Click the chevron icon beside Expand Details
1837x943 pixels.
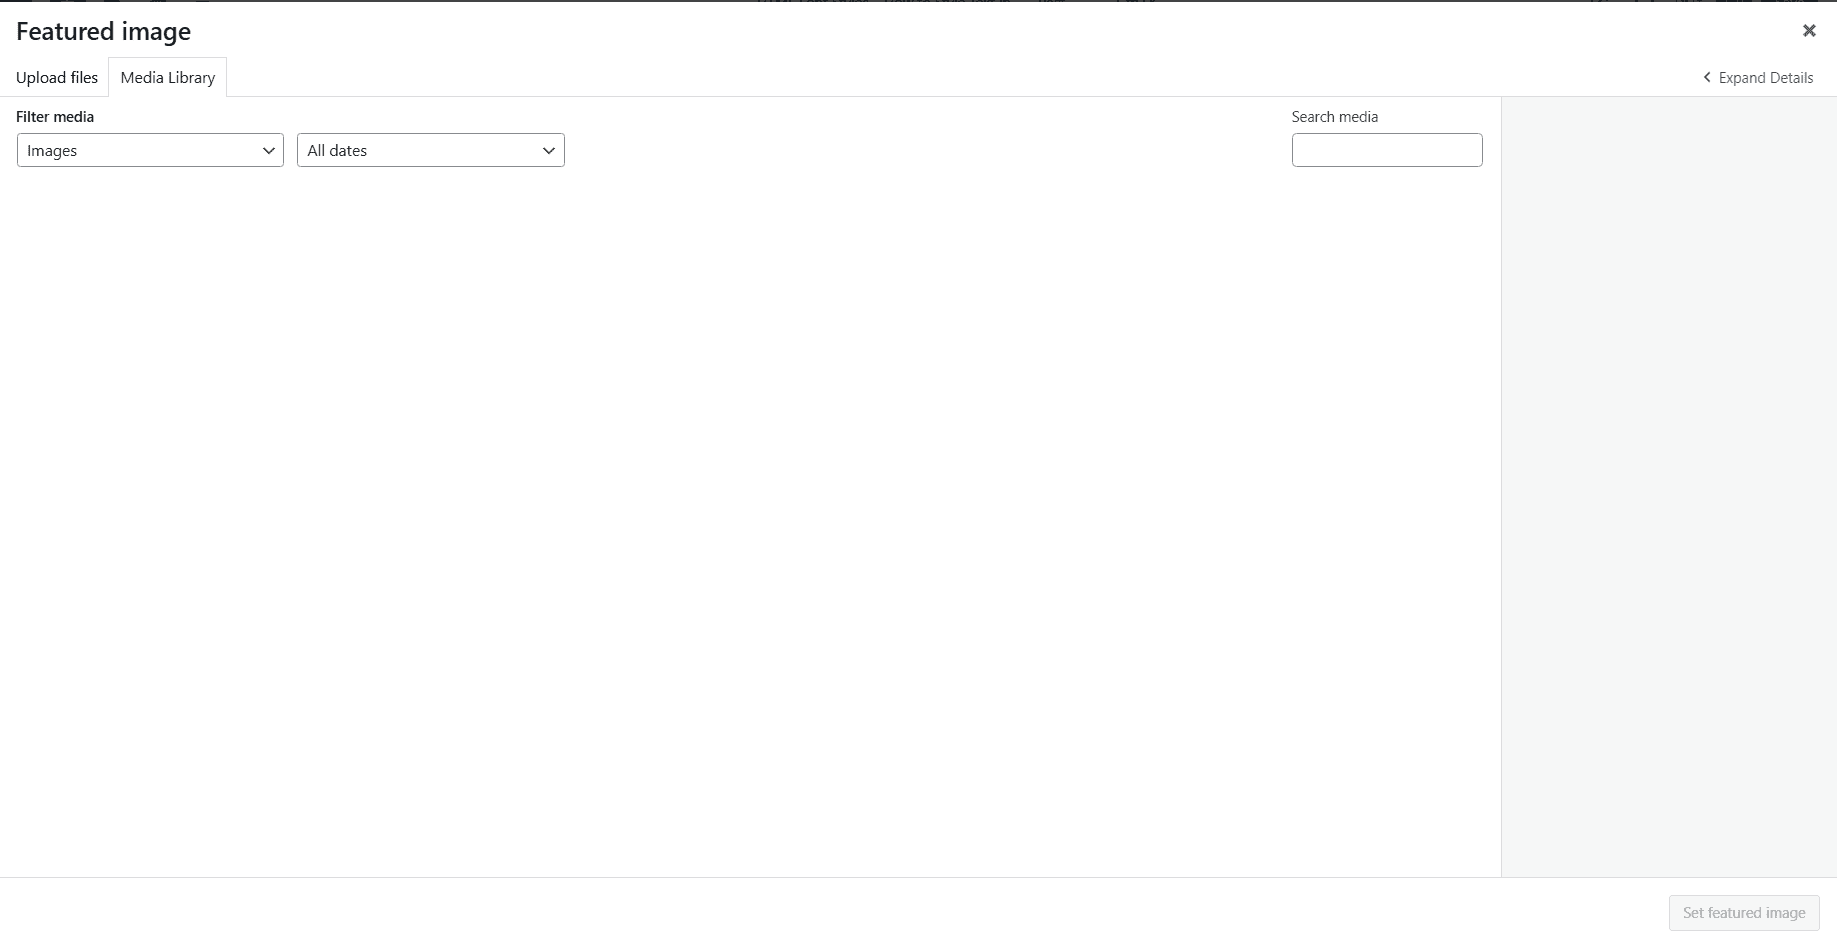coord(1707,78)
